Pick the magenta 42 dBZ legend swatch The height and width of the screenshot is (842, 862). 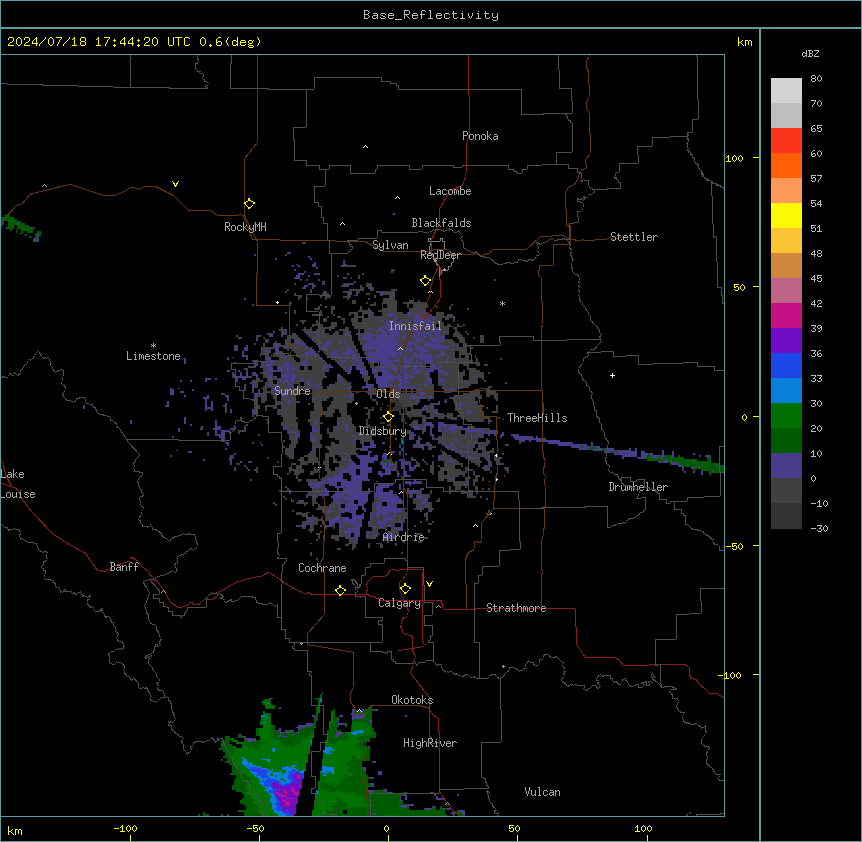tap(786, 315)
